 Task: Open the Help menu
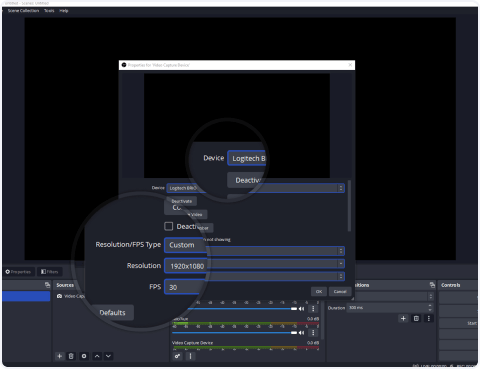pyautogui.click(x=64, y=11)
